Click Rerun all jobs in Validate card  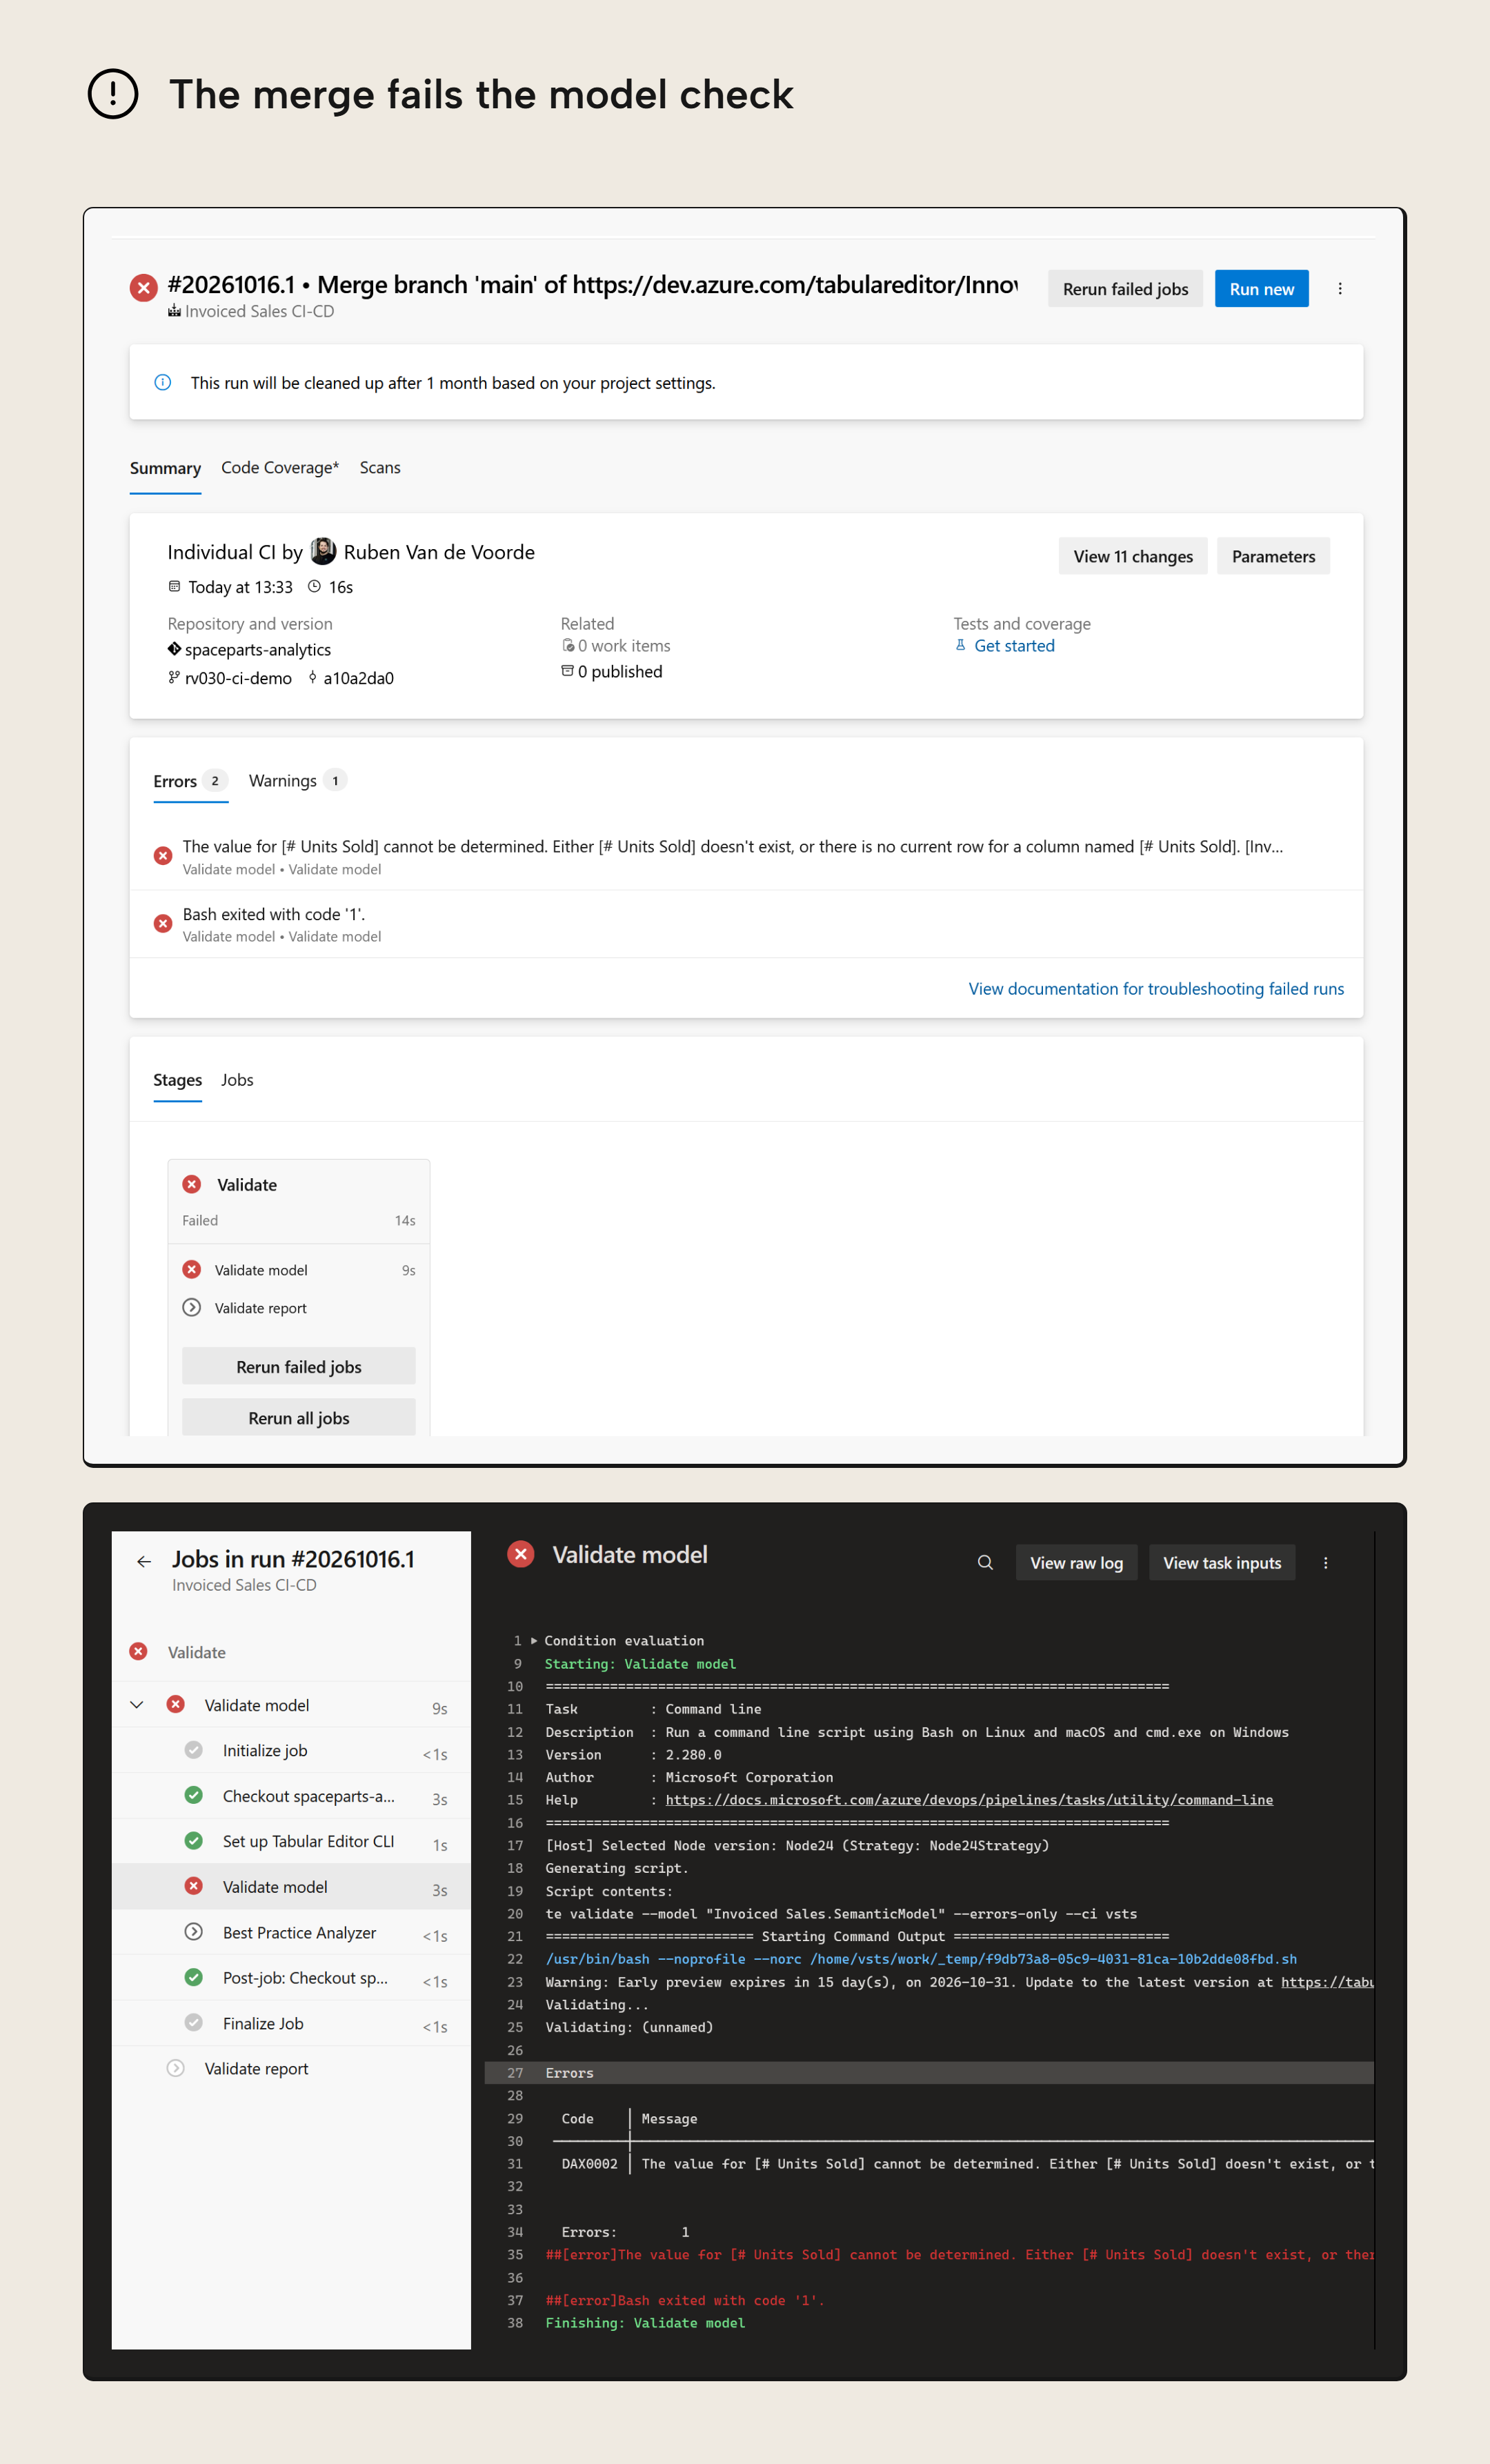299,1417
